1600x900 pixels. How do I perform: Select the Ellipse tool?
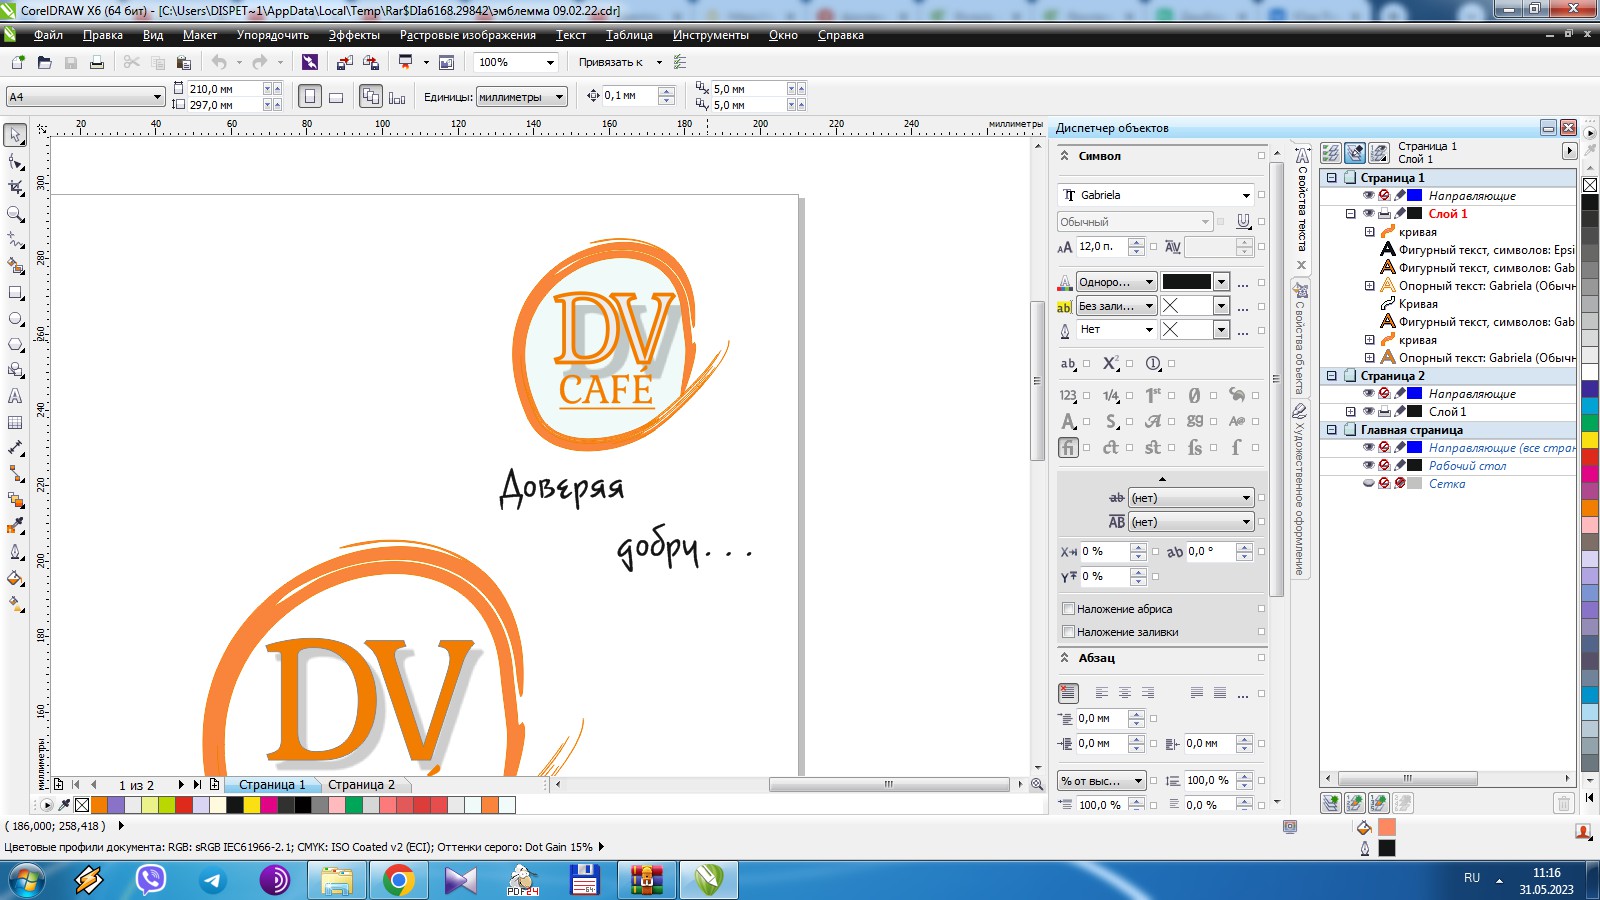15,318
